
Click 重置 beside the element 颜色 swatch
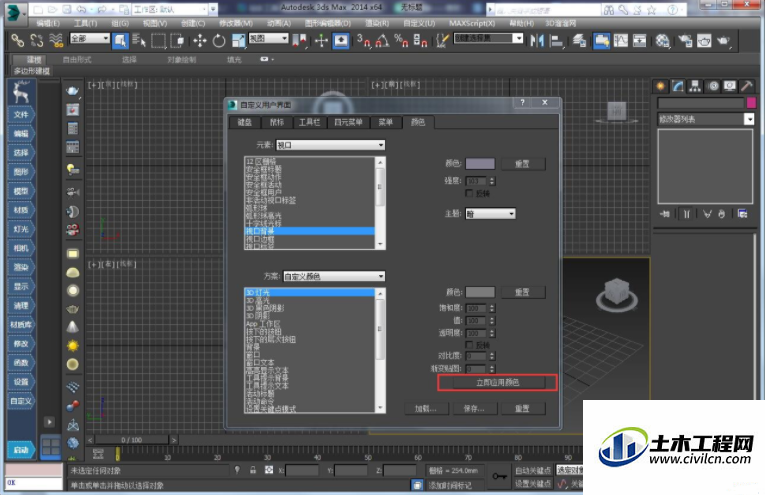(x=523, y=164)
